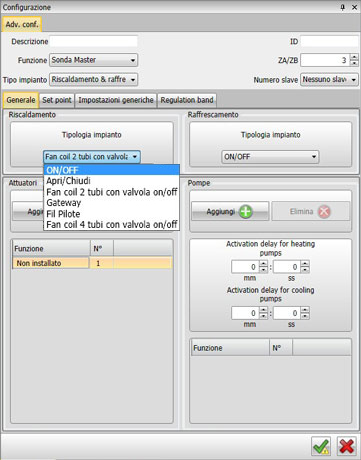Open the Funzione Sonda Master dropdown
This screenshot has height=460, width=361.
94,60
